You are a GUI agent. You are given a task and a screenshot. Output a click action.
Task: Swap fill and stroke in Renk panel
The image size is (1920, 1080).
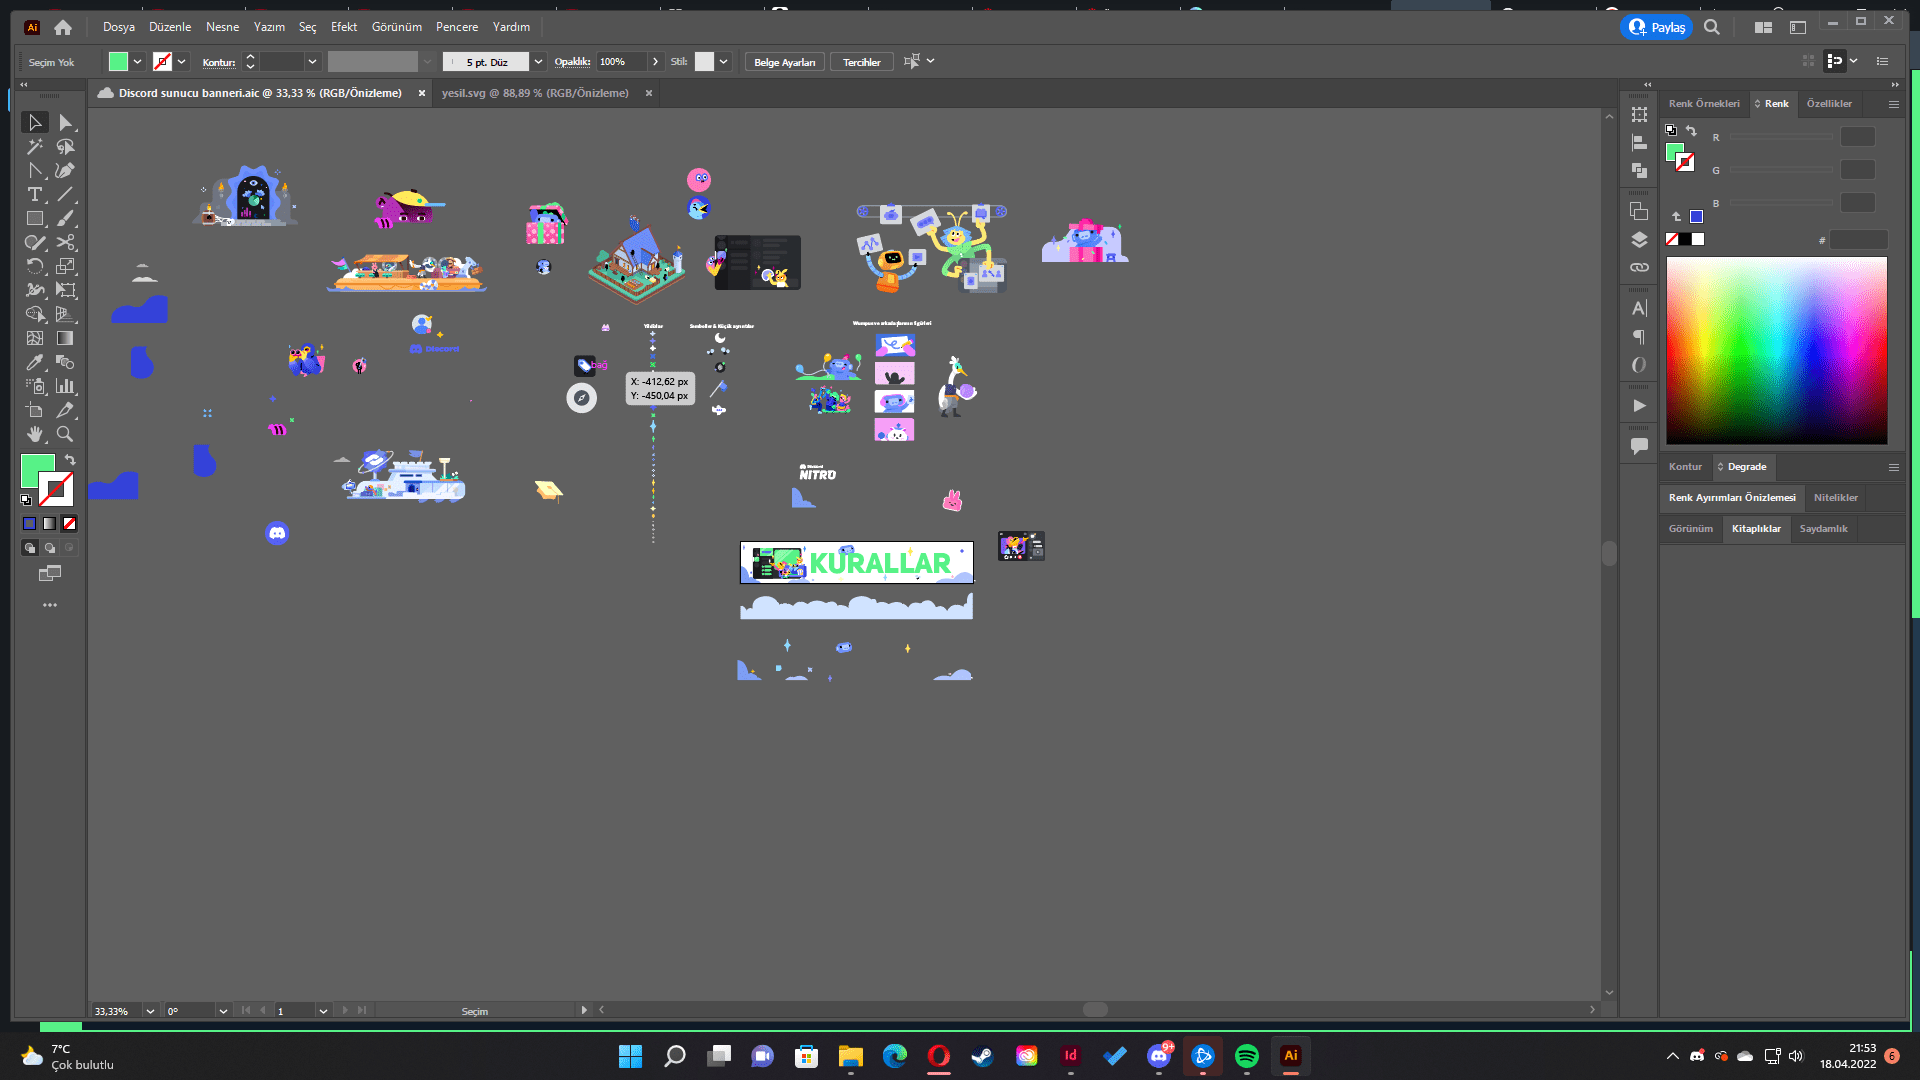click(x=1691, y=131)
